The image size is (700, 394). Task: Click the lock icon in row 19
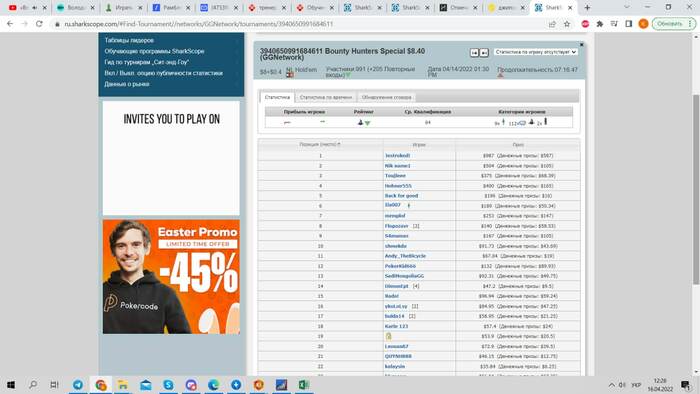click(x=388, y=336)
